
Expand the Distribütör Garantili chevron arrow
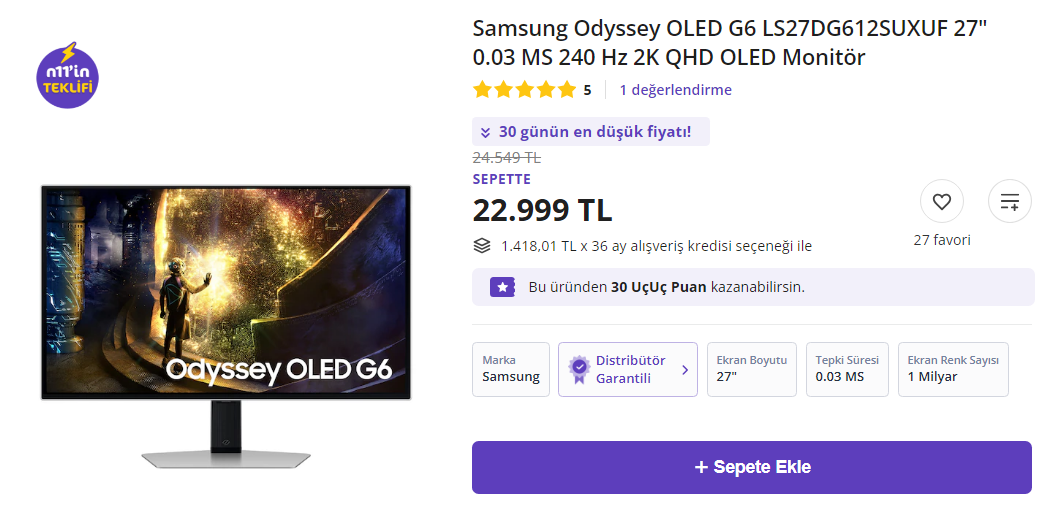coord(685,369)
